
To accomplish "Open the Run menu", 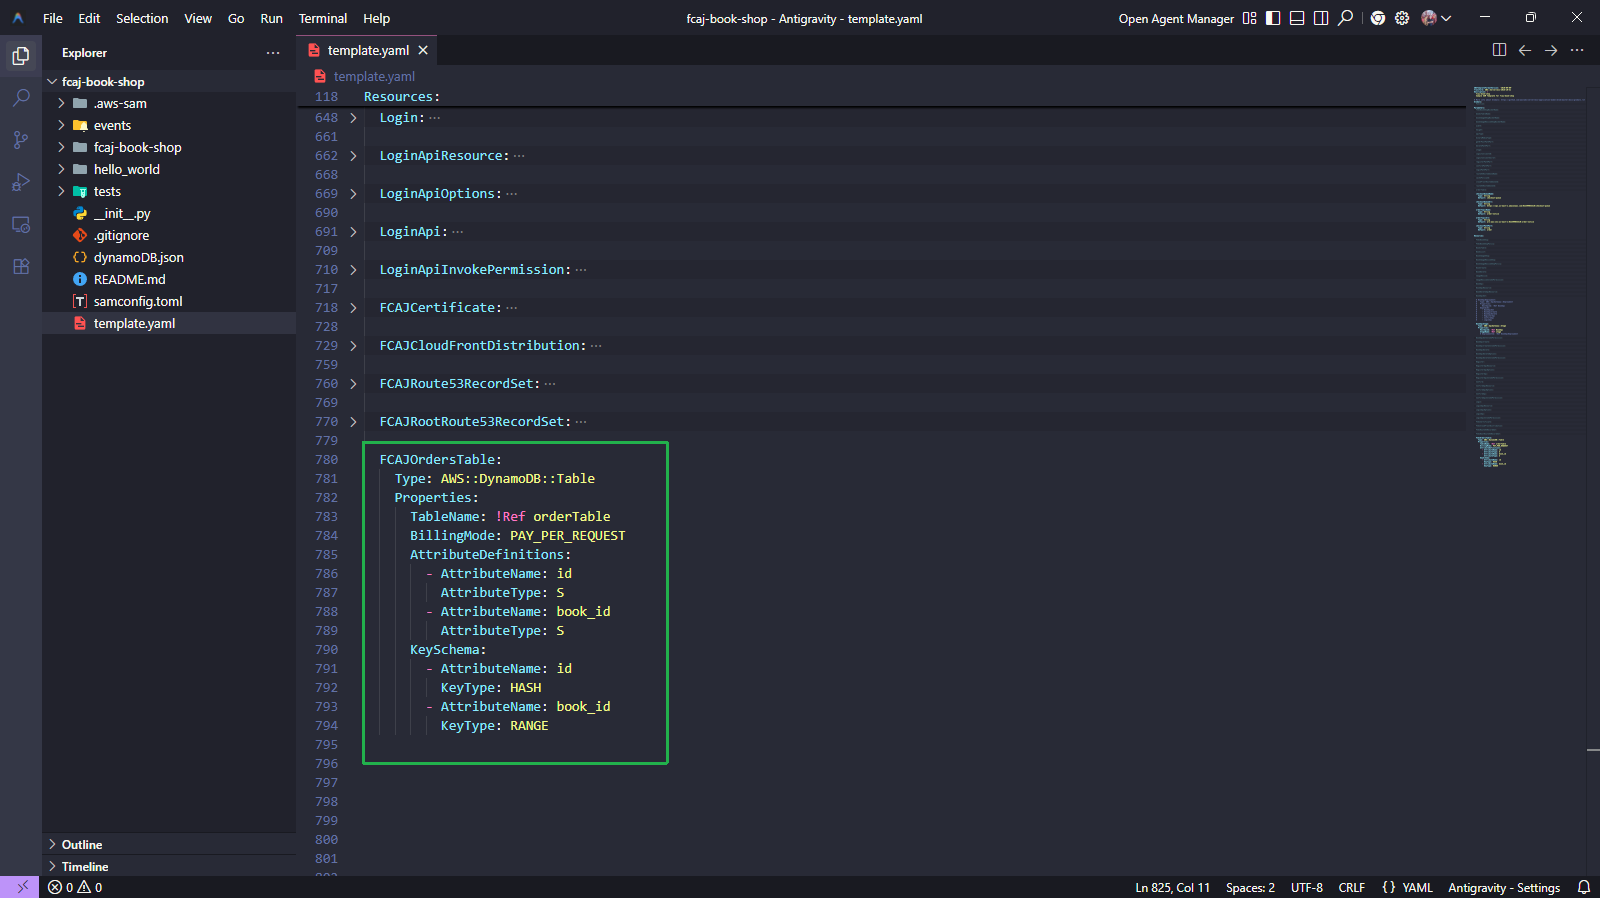I will click(271, 18).
